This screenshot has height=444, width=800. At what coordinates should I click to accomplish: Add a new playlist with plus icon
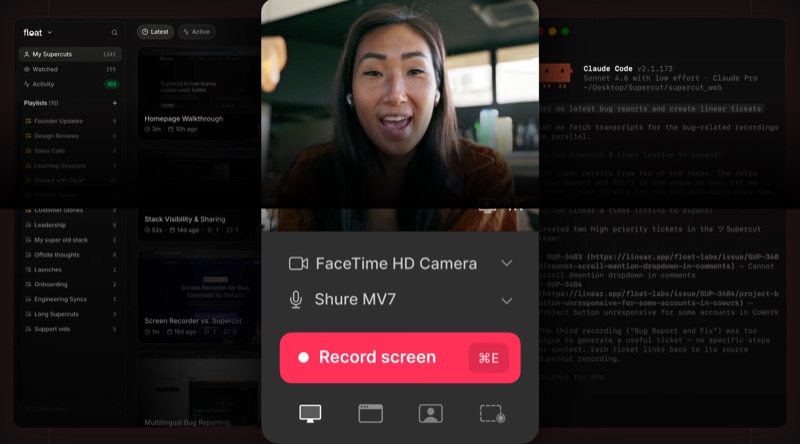[114, 103]
